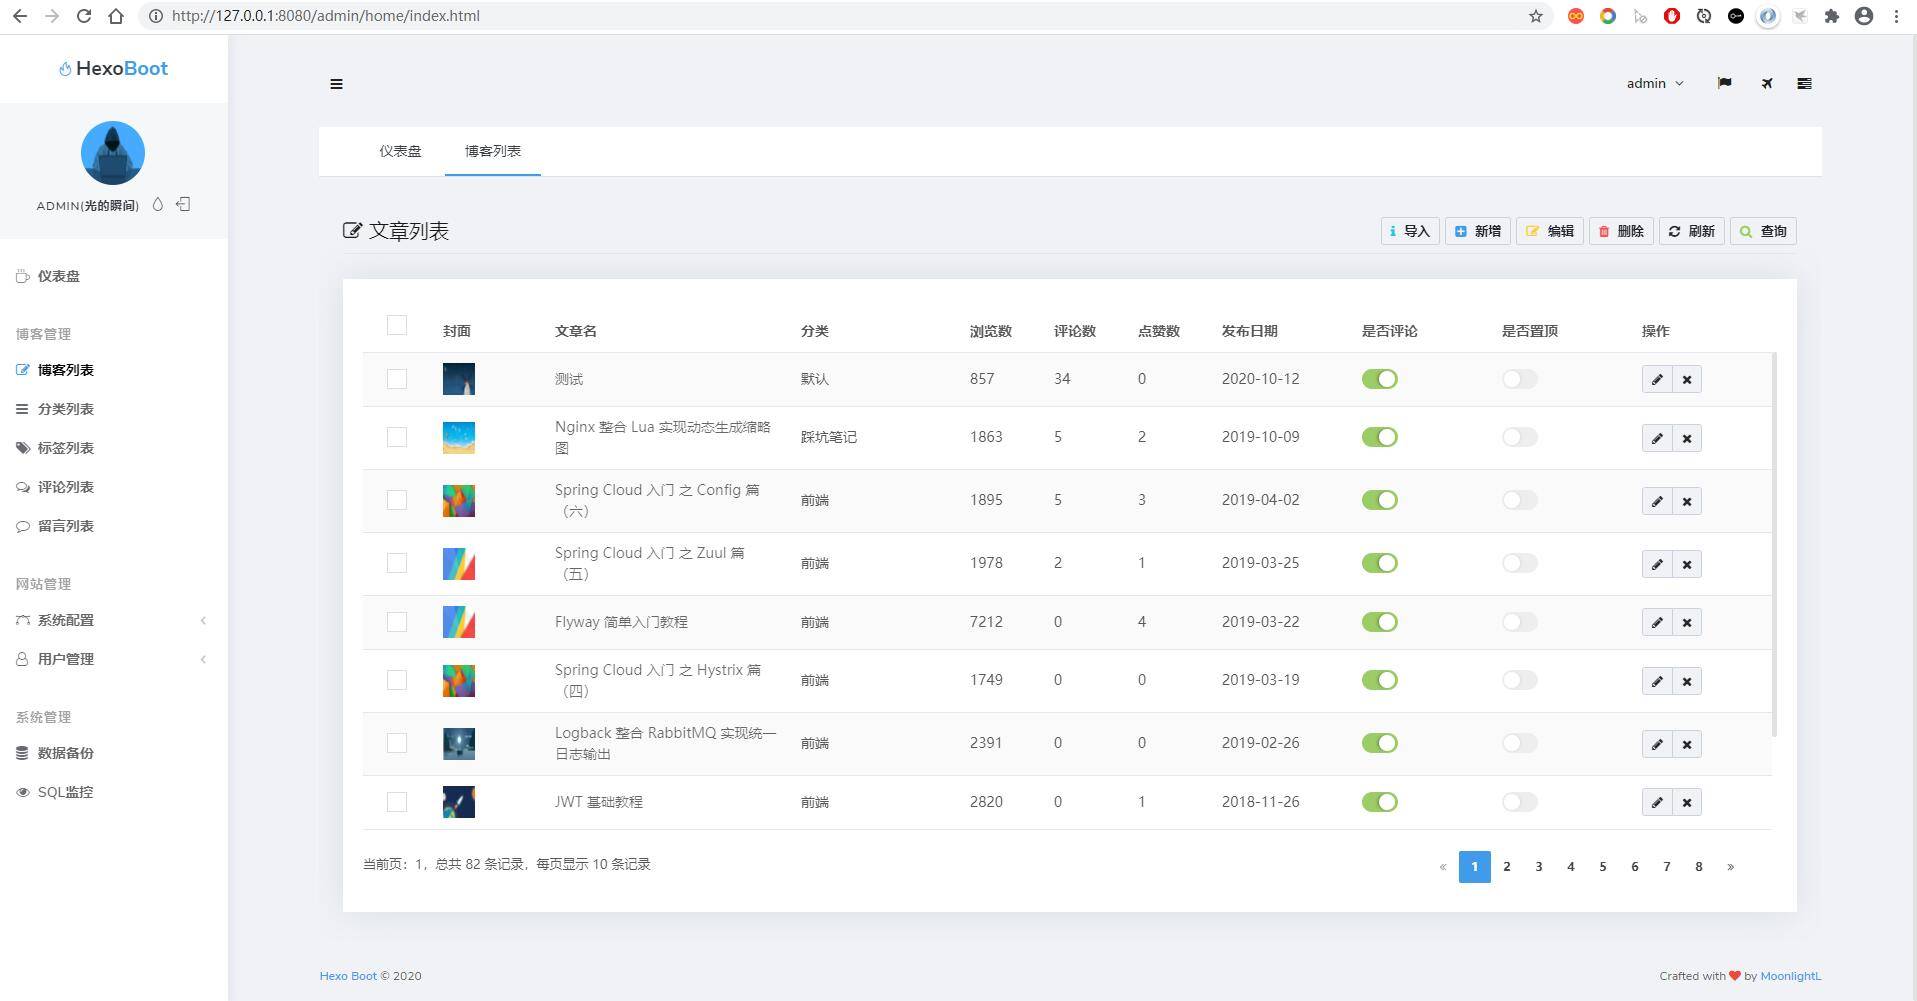Check the select-all checkbox in table header
The height and width of the screenshot is (1001, 1917).
click(x=397, y=325)
